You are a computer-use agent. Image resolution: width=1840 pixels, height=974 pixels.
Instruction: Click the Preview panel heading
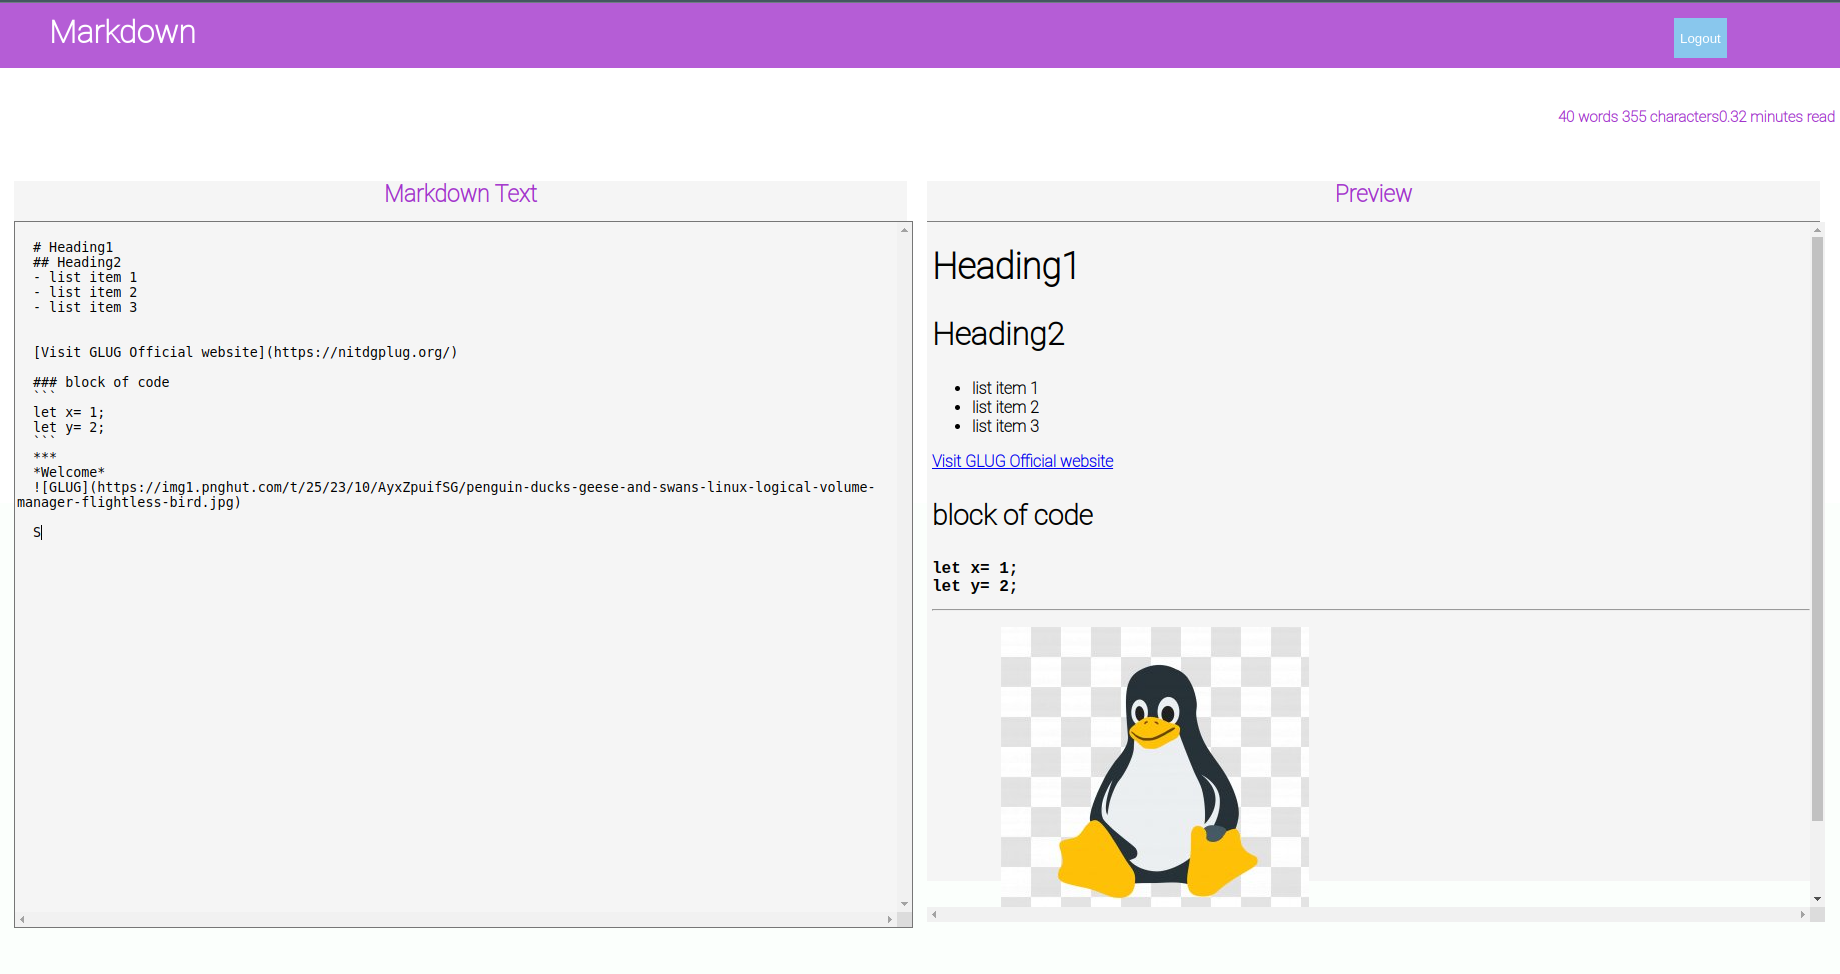[1373, 194]
